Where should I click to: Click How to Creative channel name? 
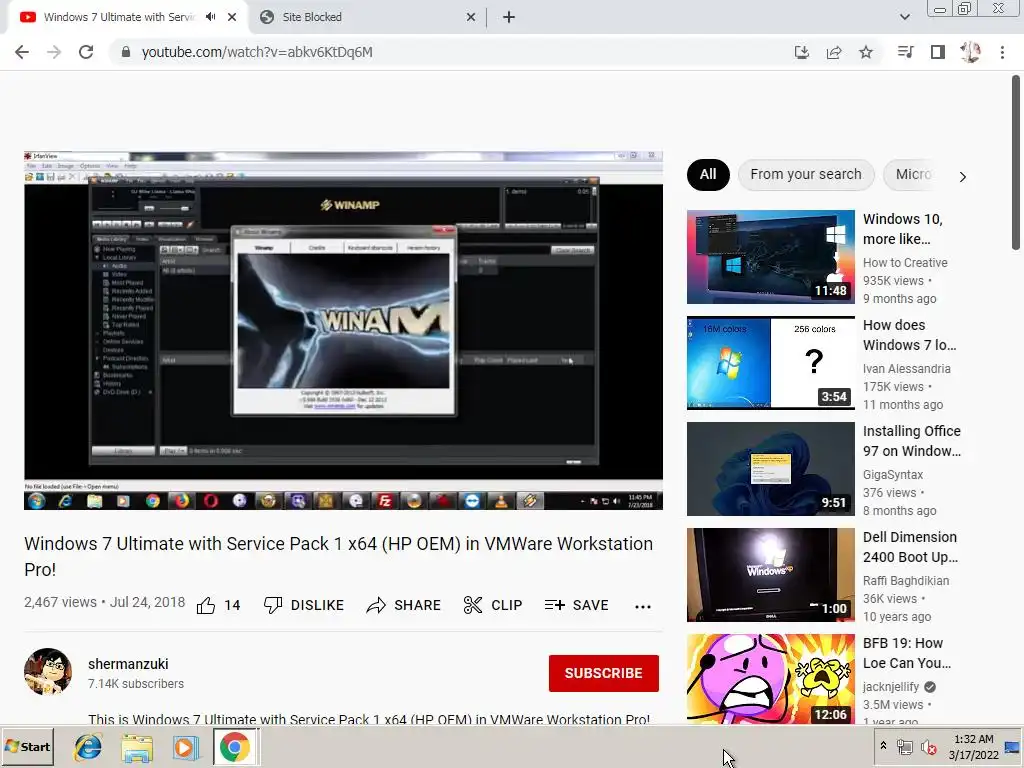pyautogui.click(x=905, y=263)
